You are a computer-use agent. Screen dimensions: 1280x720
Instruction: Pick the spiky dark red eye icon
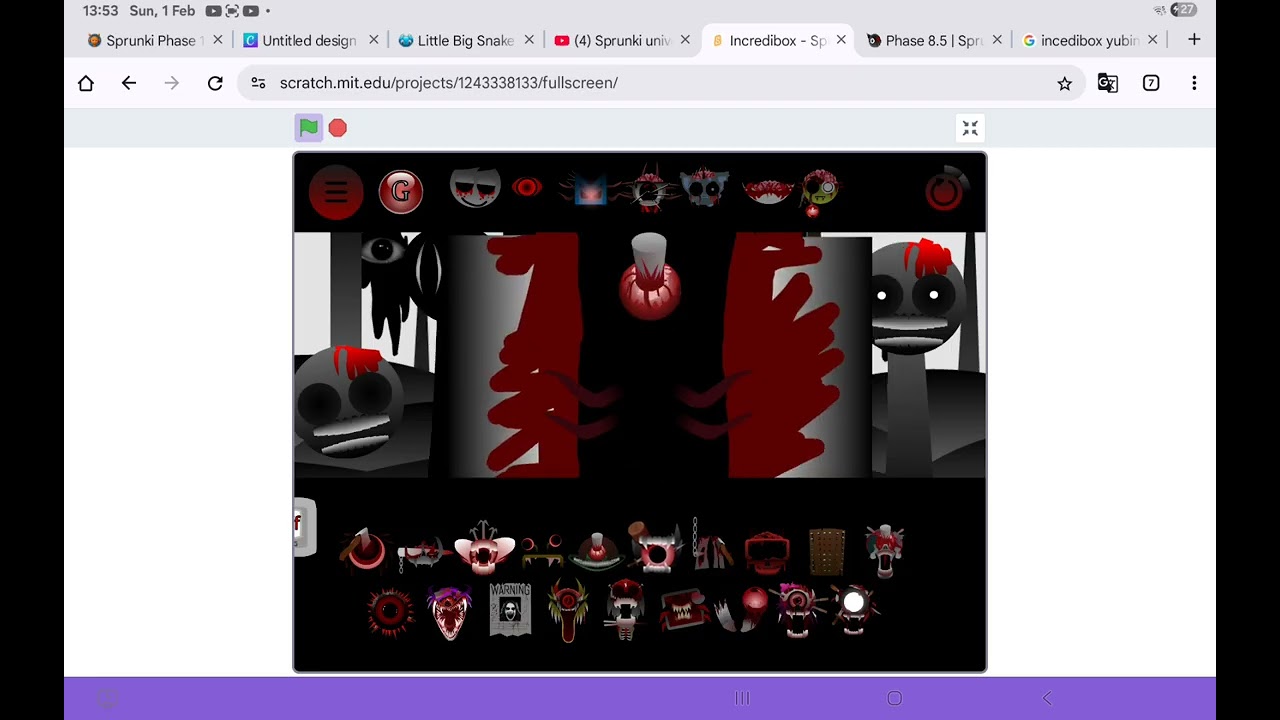click(390, 611)
